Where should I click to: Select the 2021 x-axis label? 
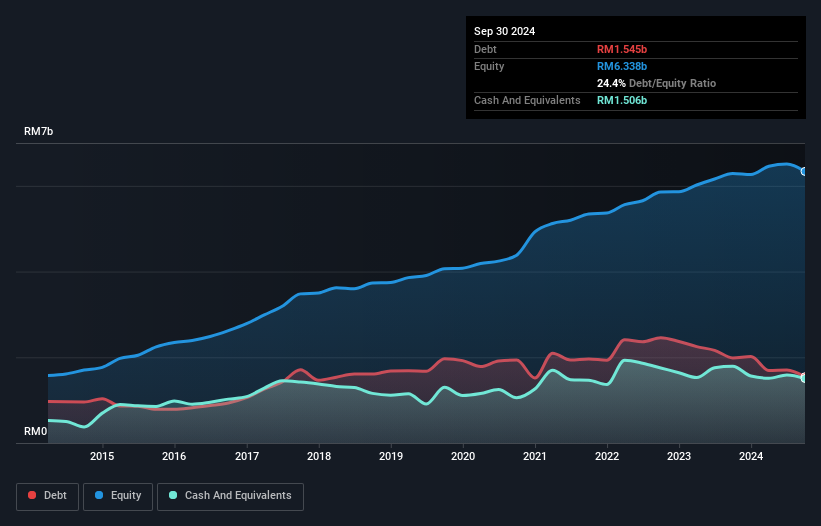point(535,456)
